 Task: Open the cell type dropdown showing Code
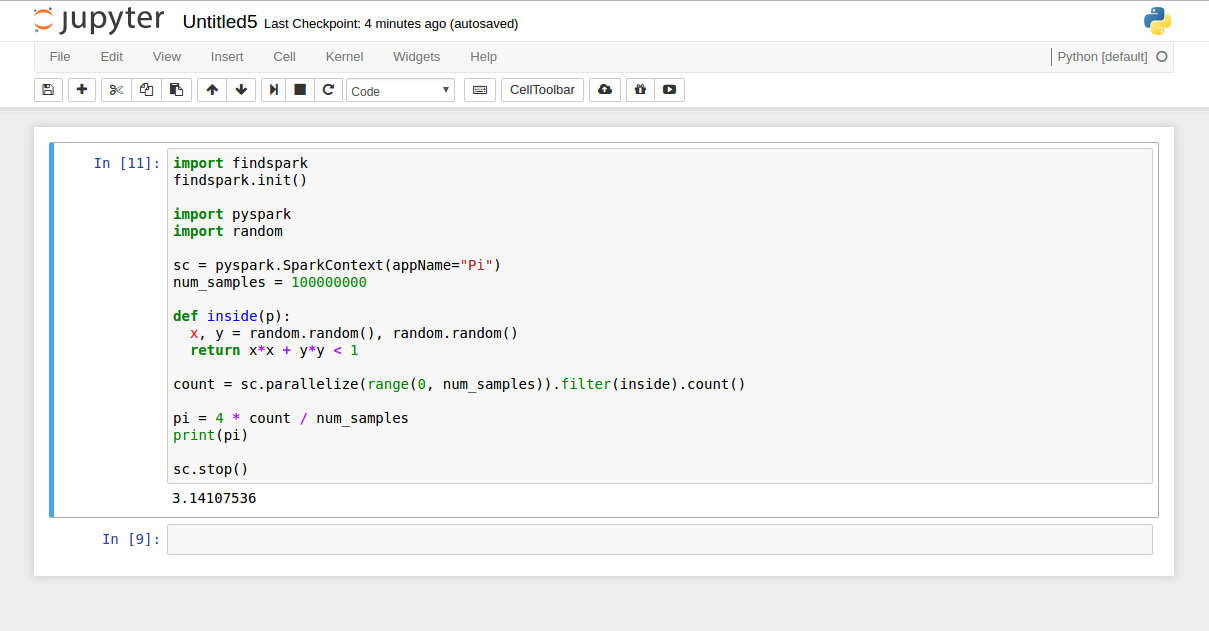pos(400,89)
